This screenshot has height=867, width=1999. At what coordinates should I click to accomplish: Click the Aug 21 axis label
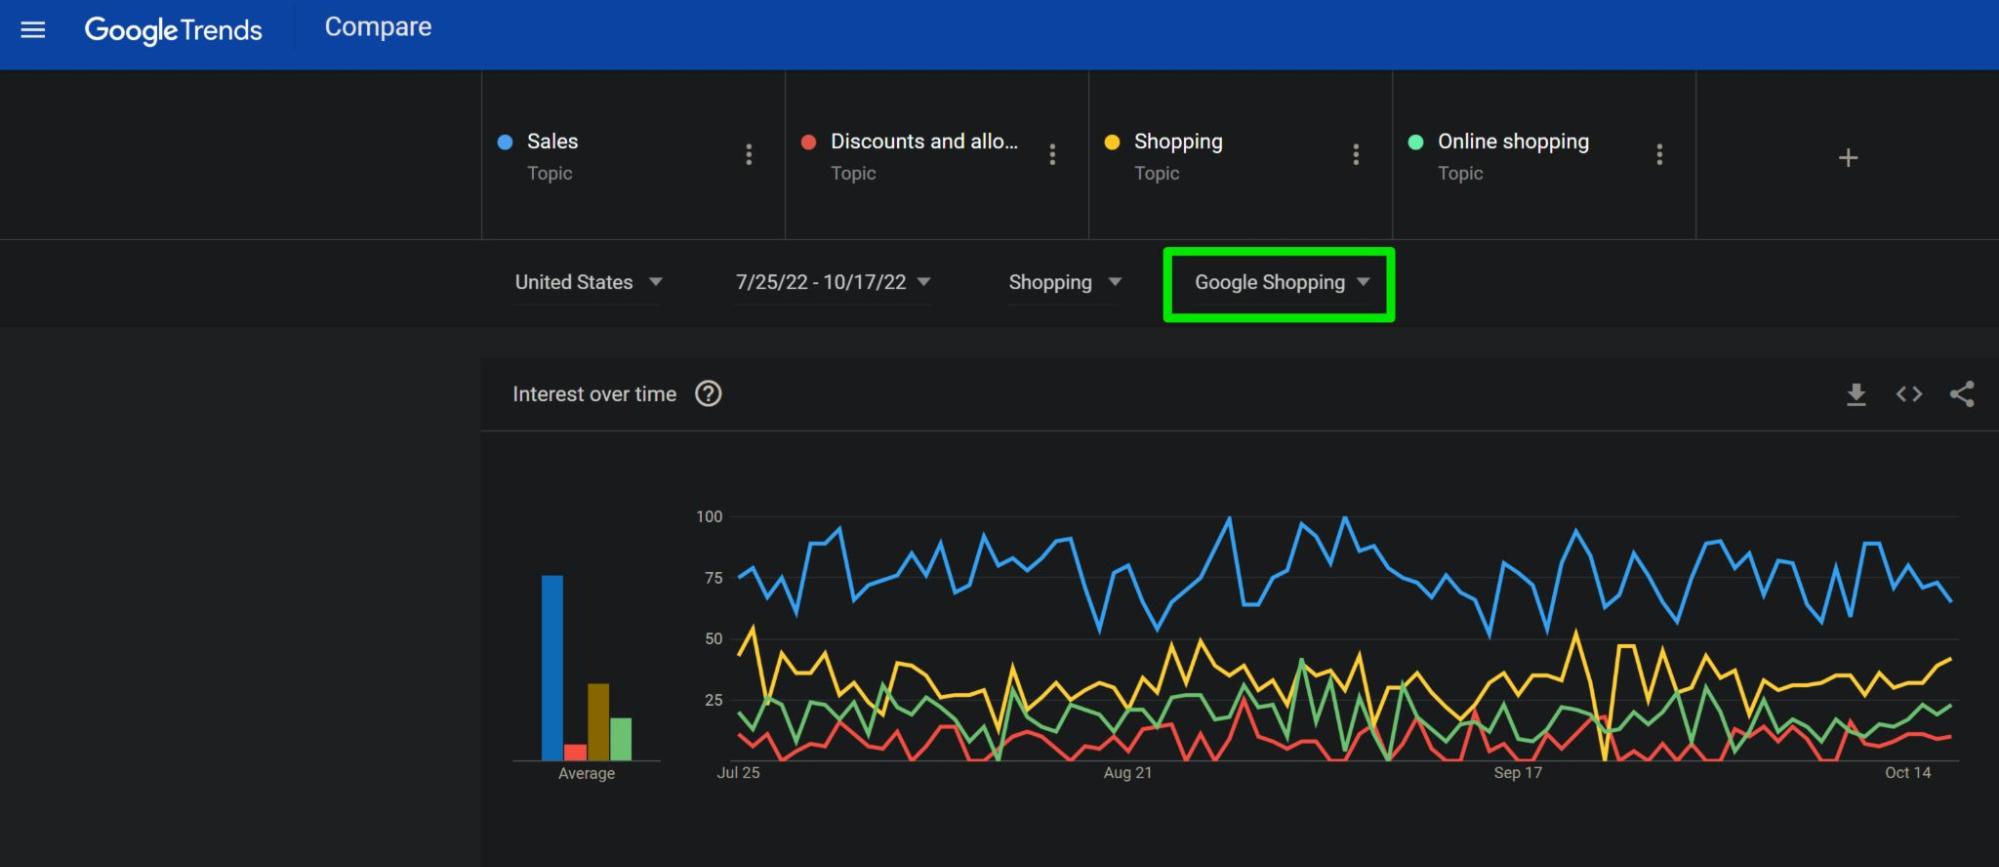(x=1128, y=773)
